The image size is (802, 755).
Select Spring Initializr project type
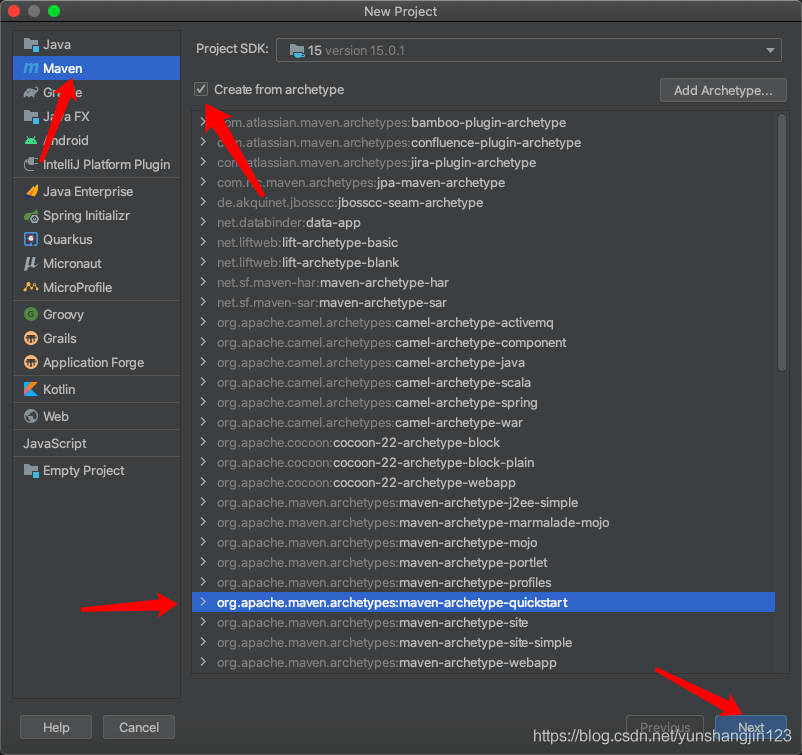(x=96, y=216)
